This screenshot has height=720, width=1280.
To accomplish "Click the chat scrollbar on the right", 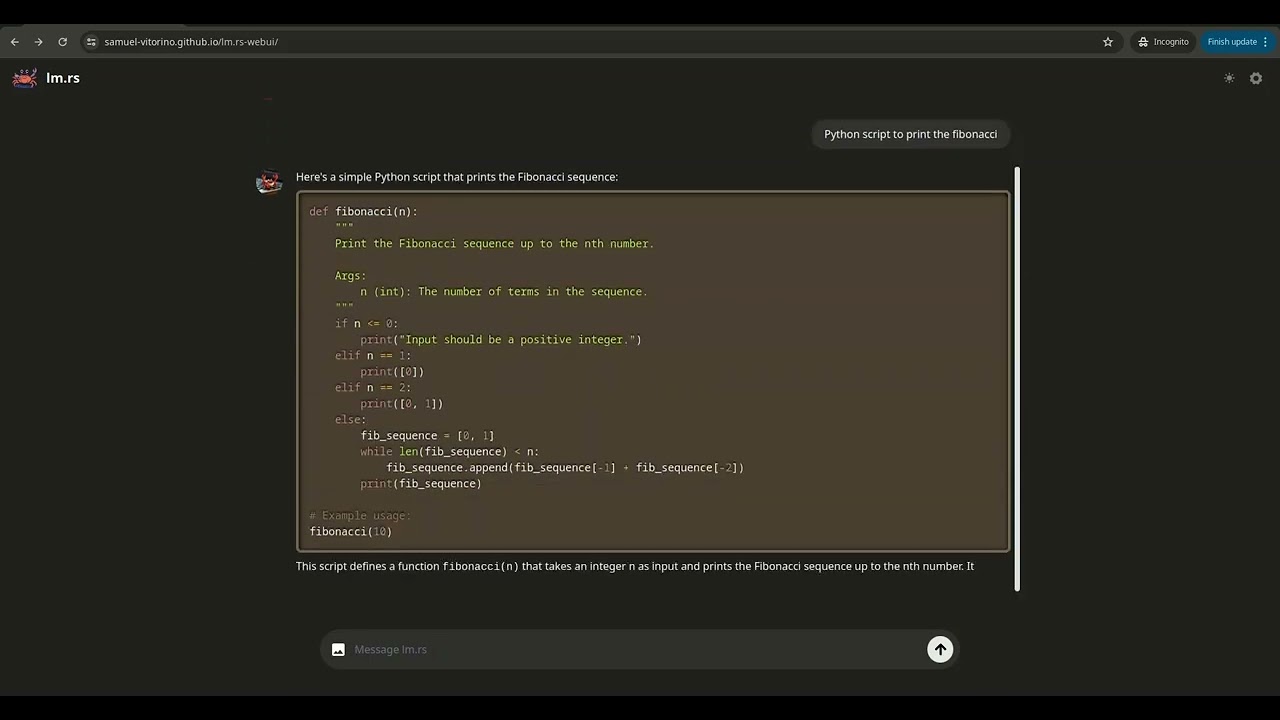I will tap(1017, 379).
